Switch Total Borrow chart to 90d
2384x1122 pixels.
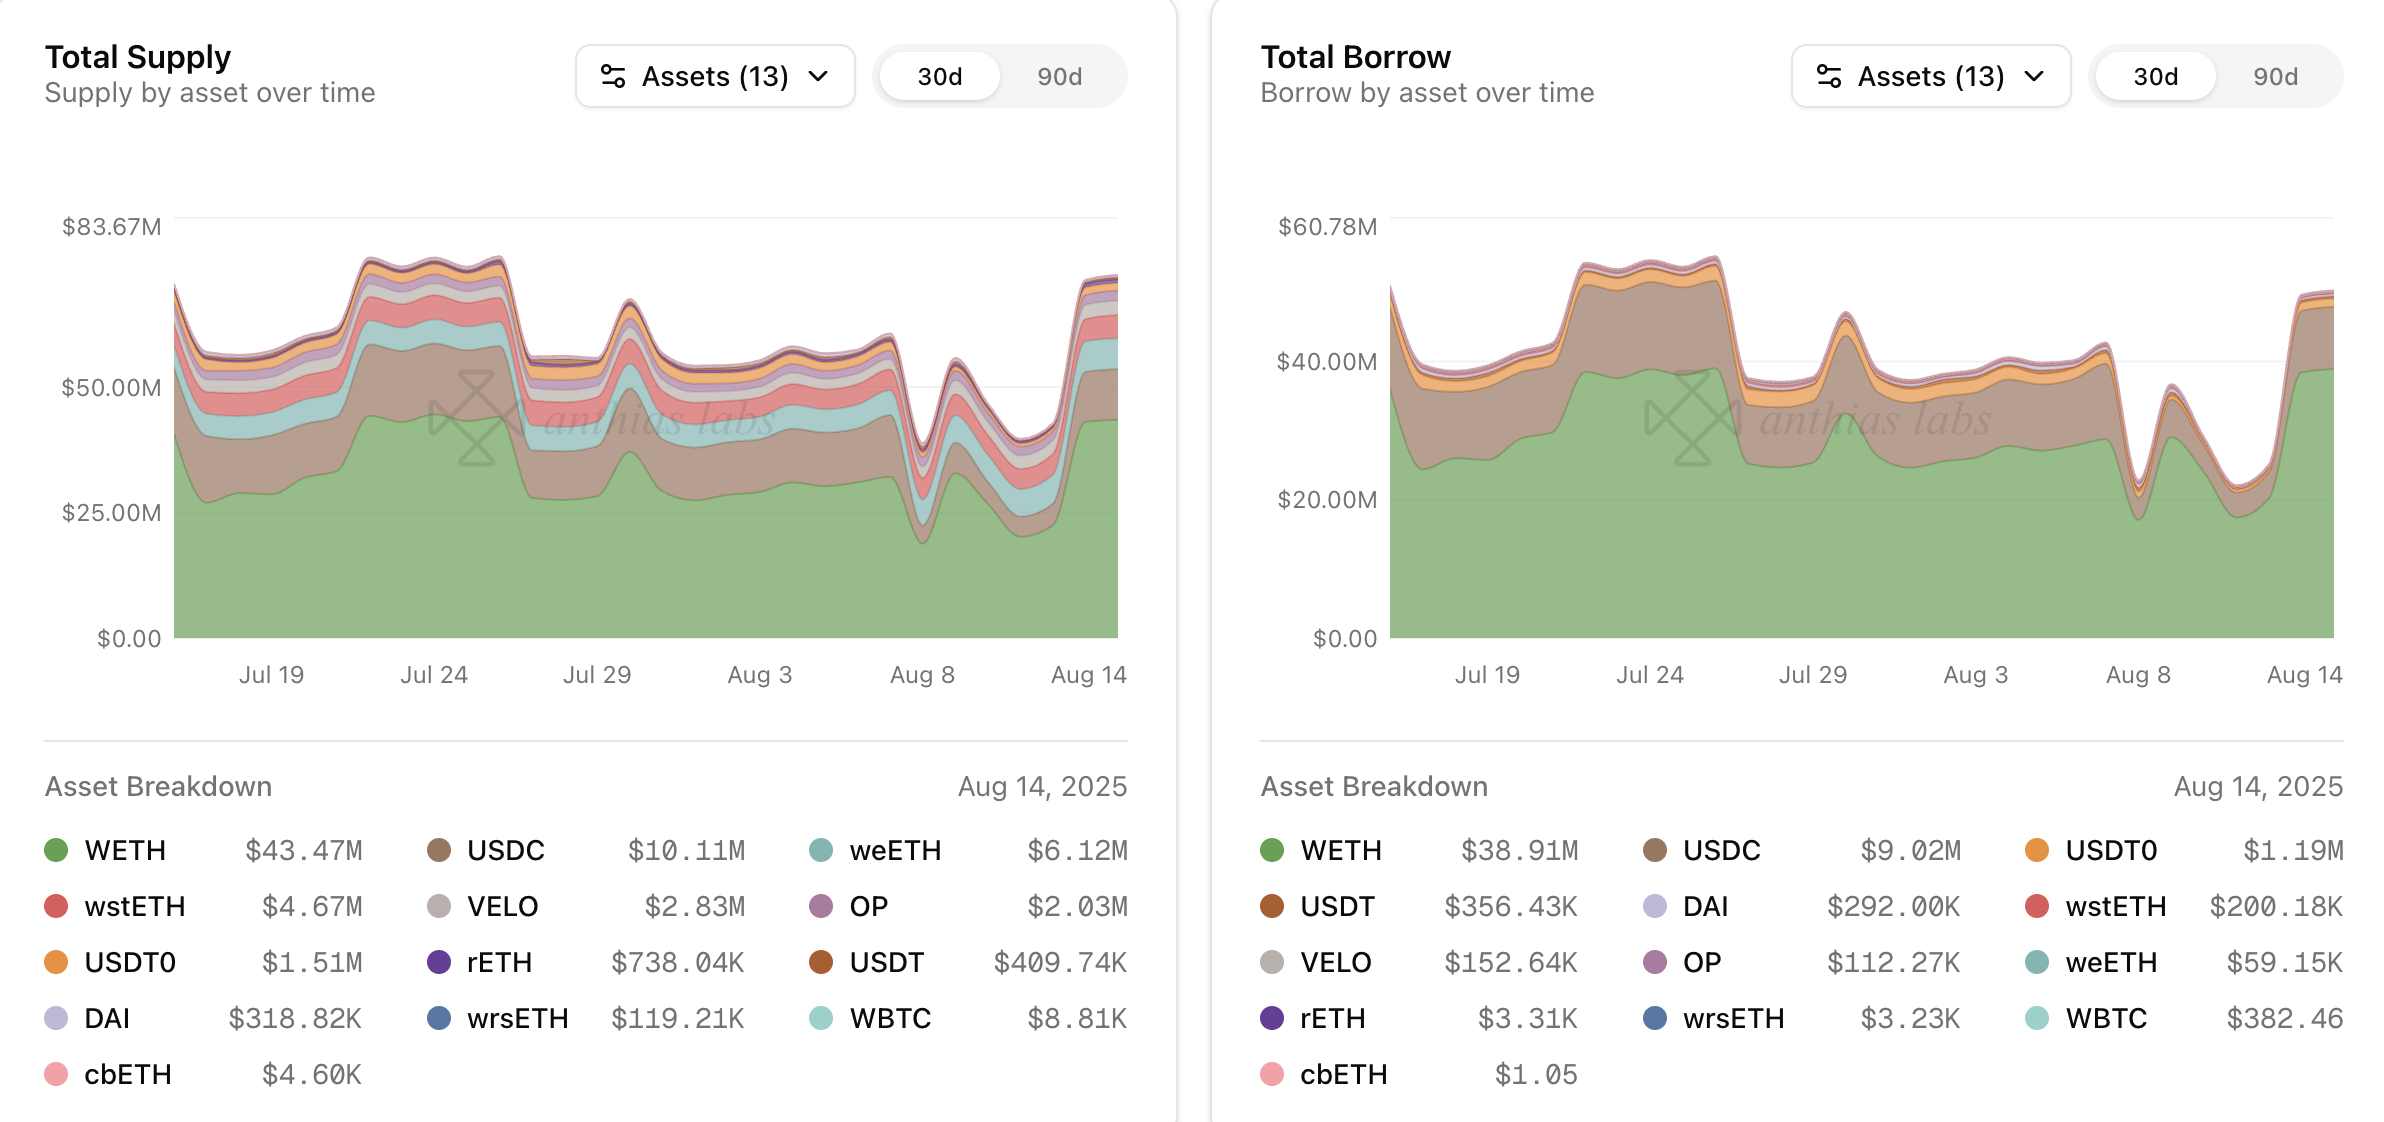2275,77
